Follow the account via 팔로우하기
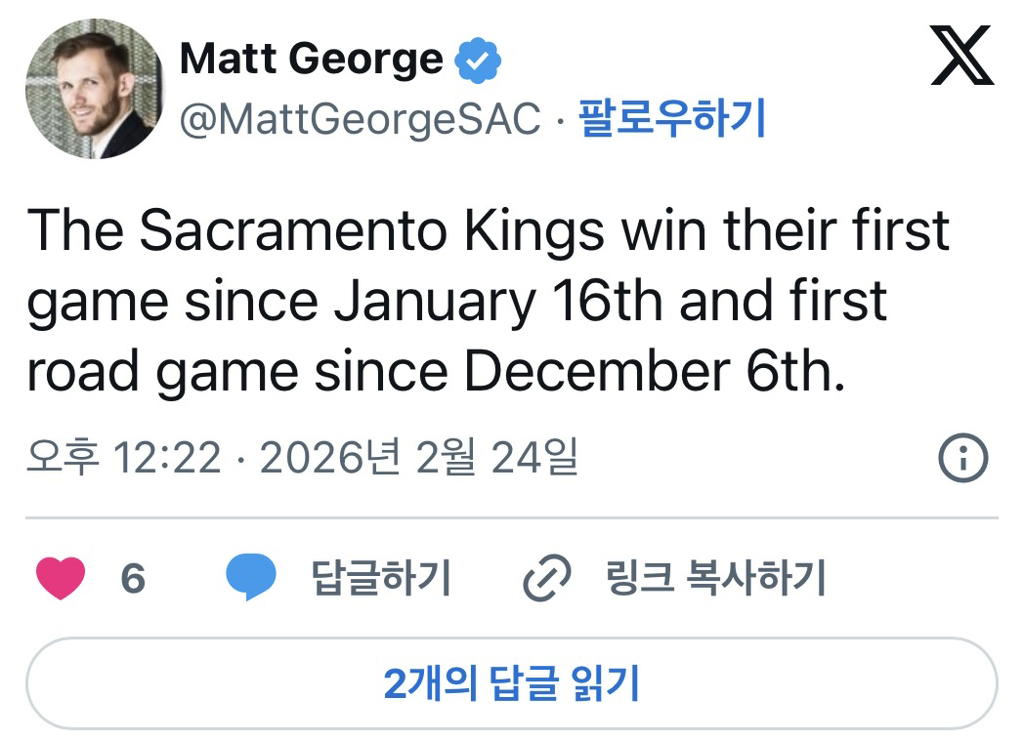Viewport: 1024px width, 740px height. [x=672, y=120]
